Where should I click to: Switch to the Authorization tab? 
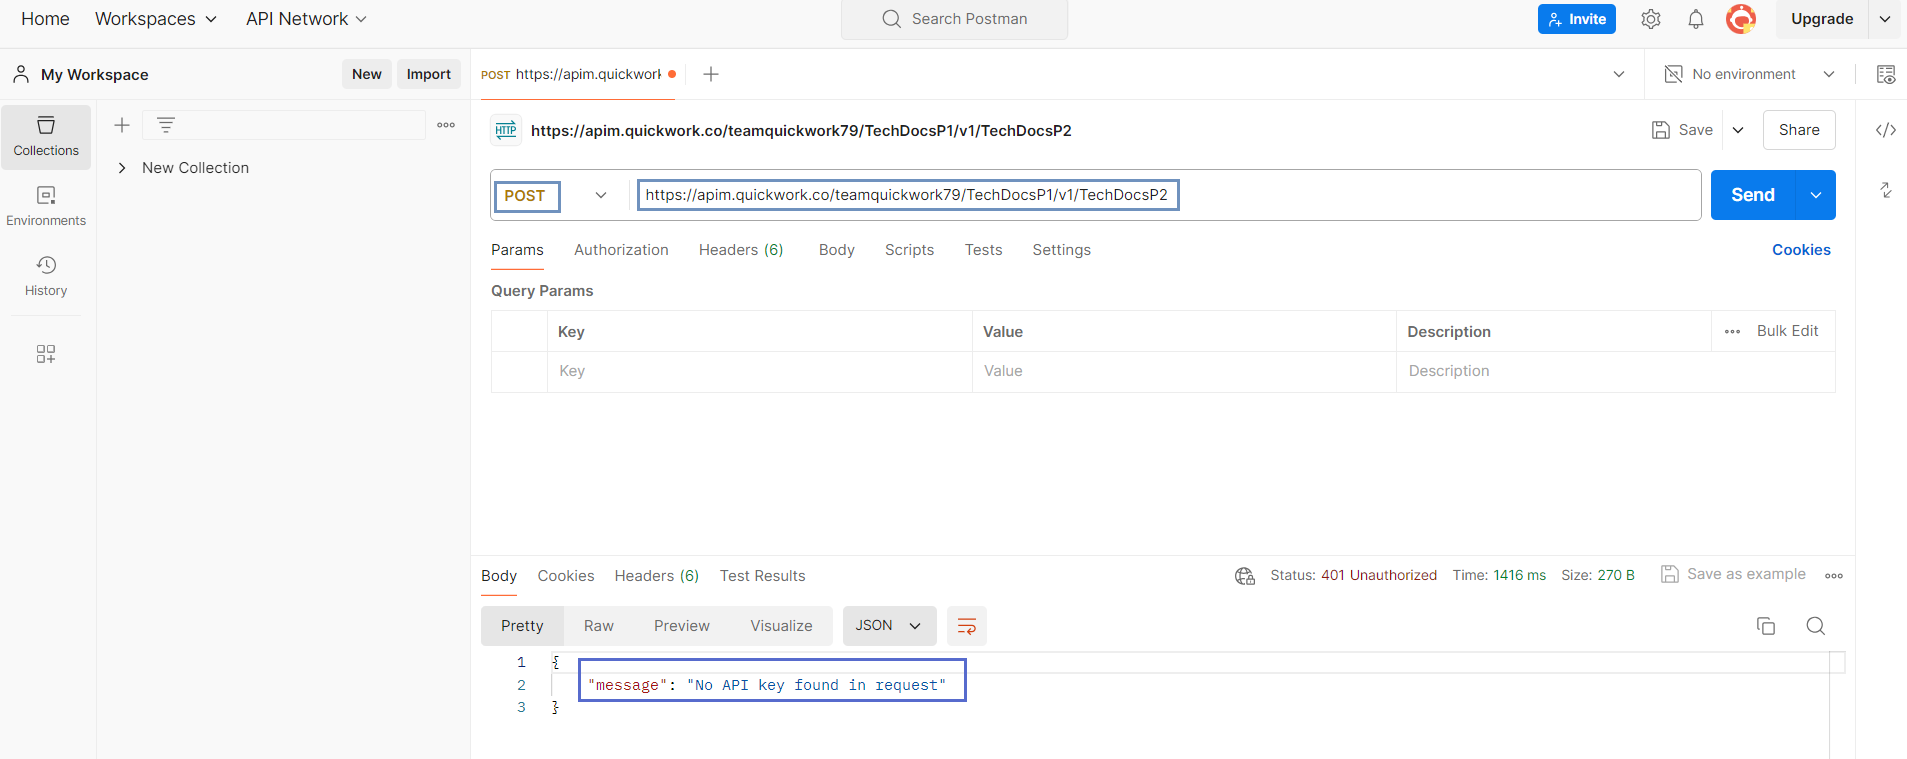(621, 250)
